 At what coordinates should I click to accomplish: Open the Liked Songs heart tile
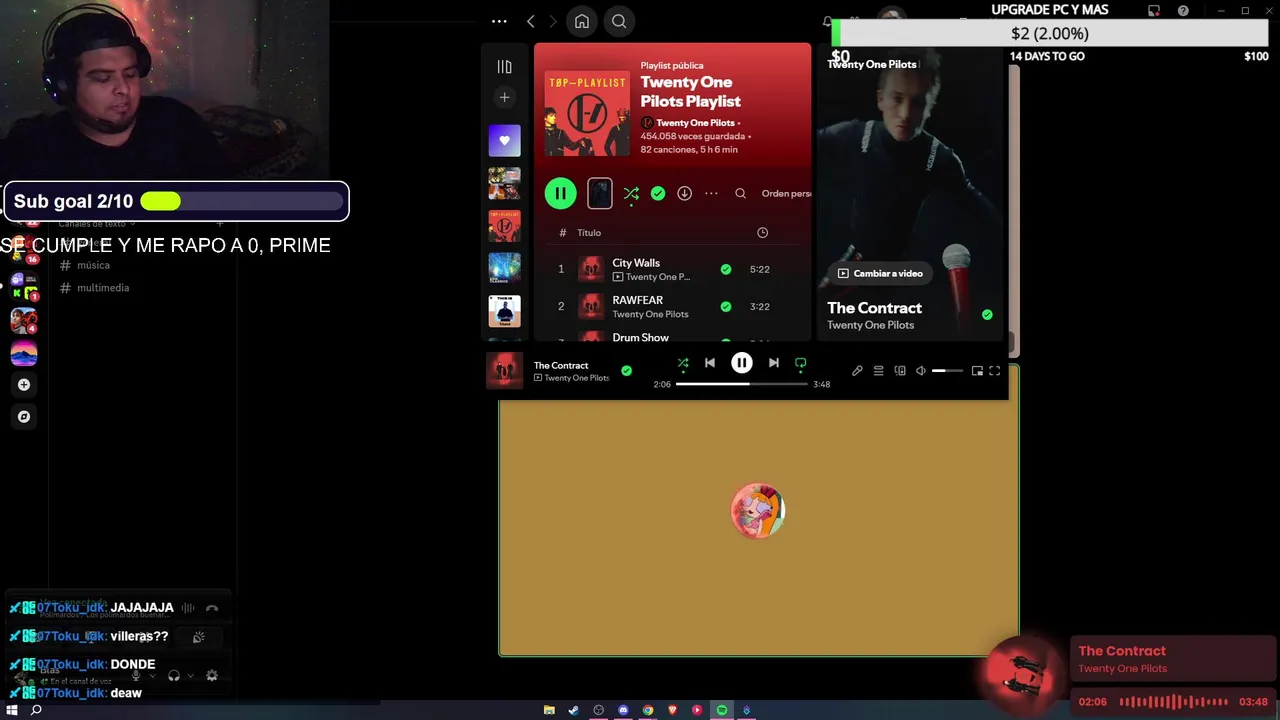click(x=504, y=141)
